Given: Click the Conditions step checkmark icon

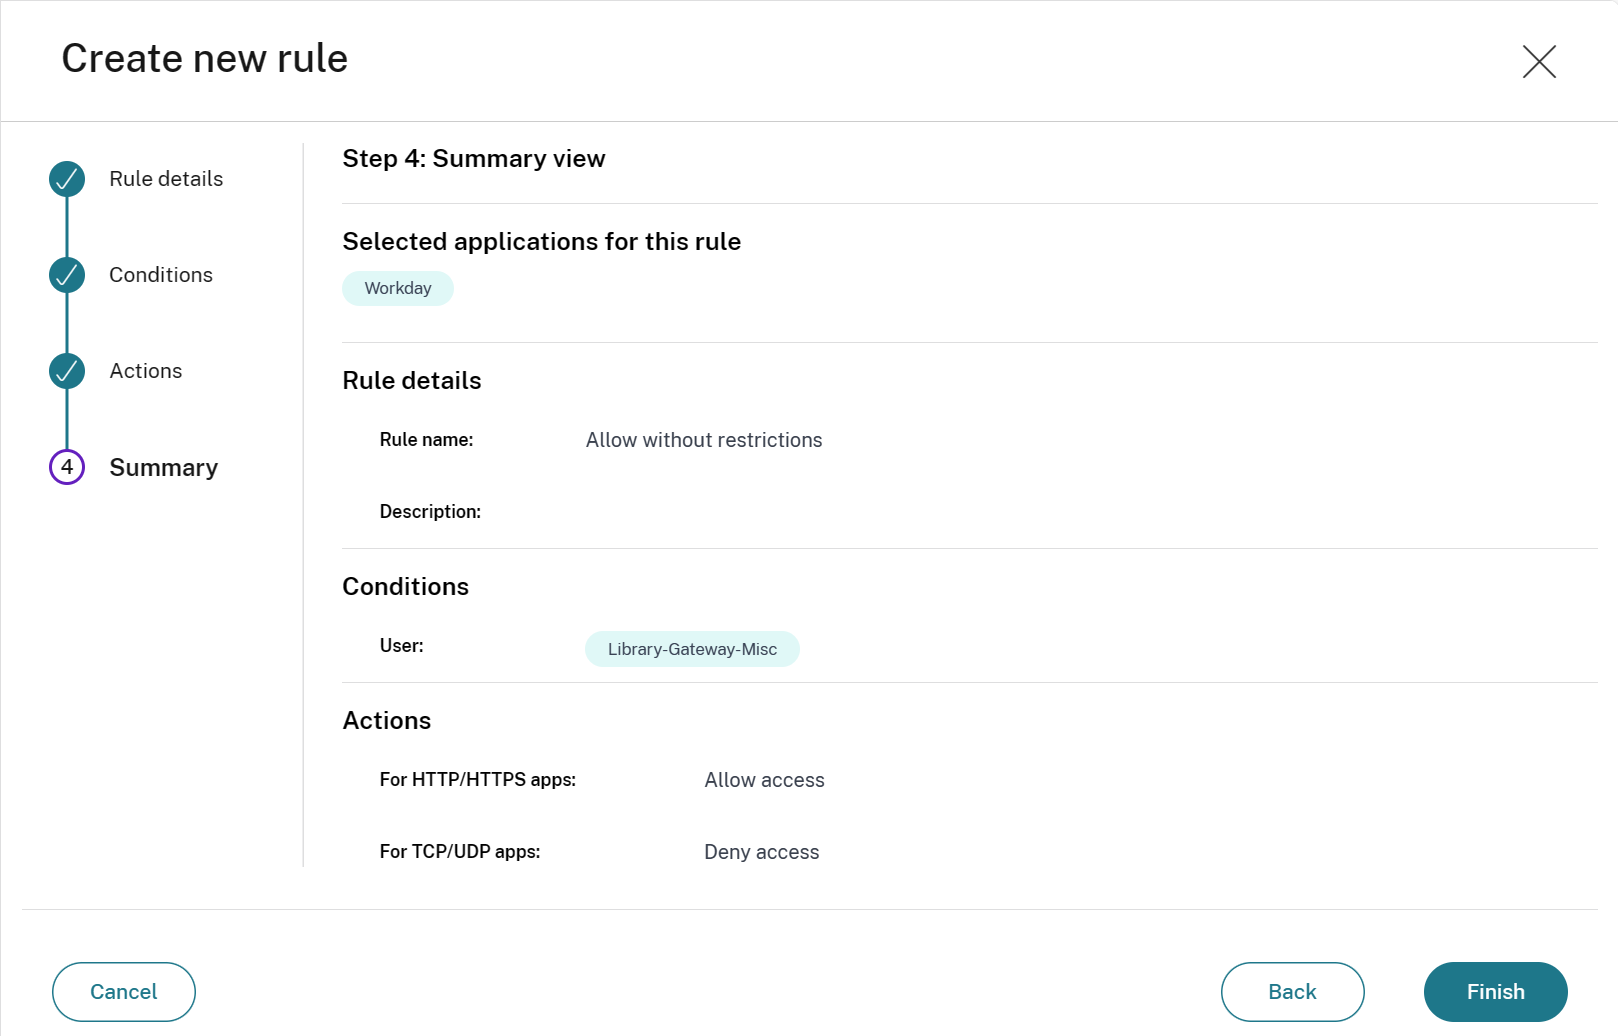Looking at the screenshot, I should click(x=67, y=275).
